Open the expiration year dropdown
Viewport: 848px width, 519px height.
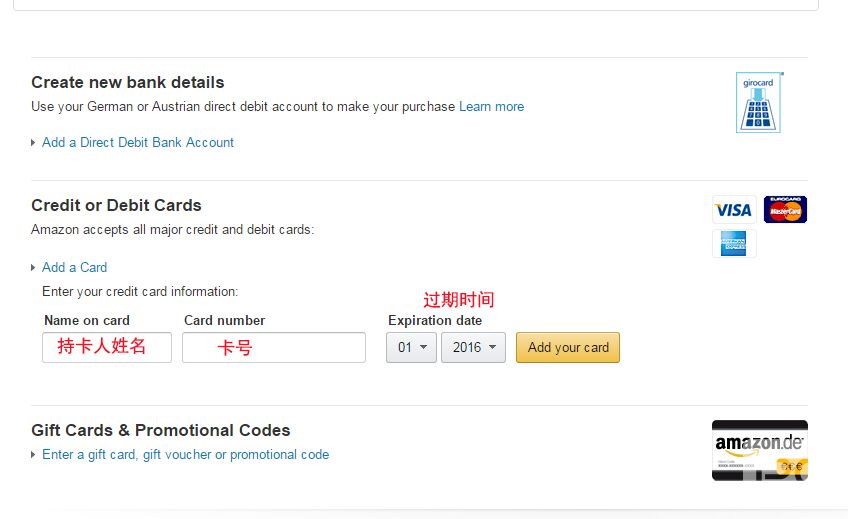[473, 347]
